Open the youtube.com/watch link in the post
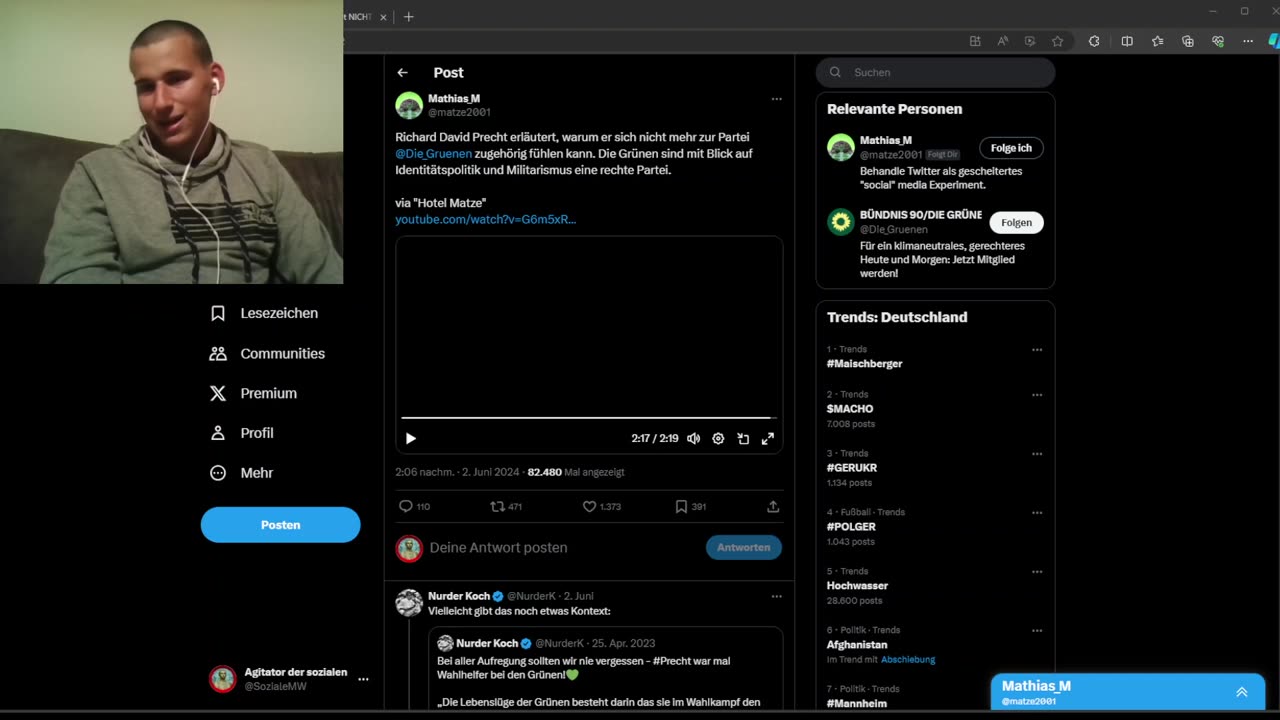The height and width of the screenshot is (720, 1280). [485, 219]
